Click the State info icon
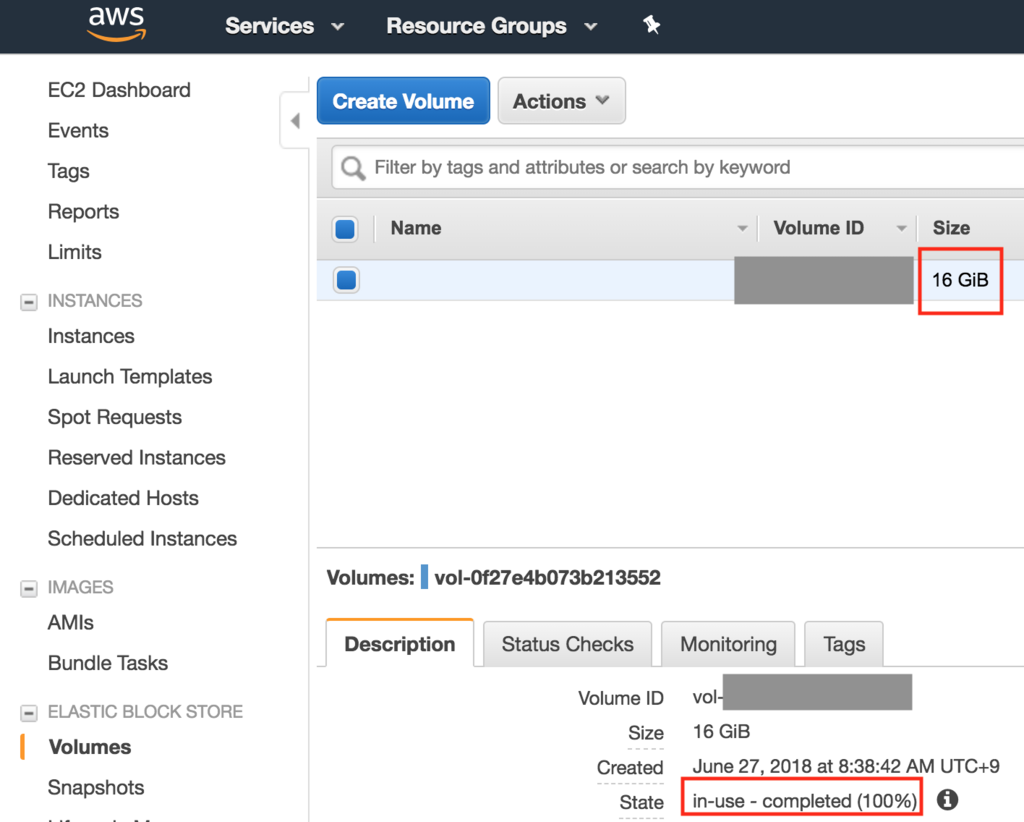The height and width of the screenshot is (822, 1024). tap(947, 799)
